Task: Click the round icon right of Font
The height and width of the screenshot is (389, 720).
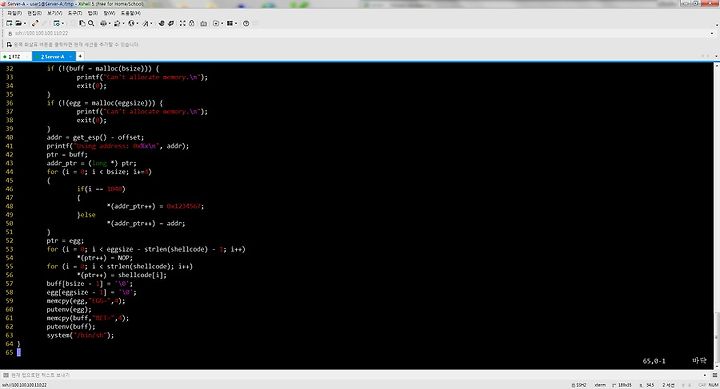Action: [161, 23]
